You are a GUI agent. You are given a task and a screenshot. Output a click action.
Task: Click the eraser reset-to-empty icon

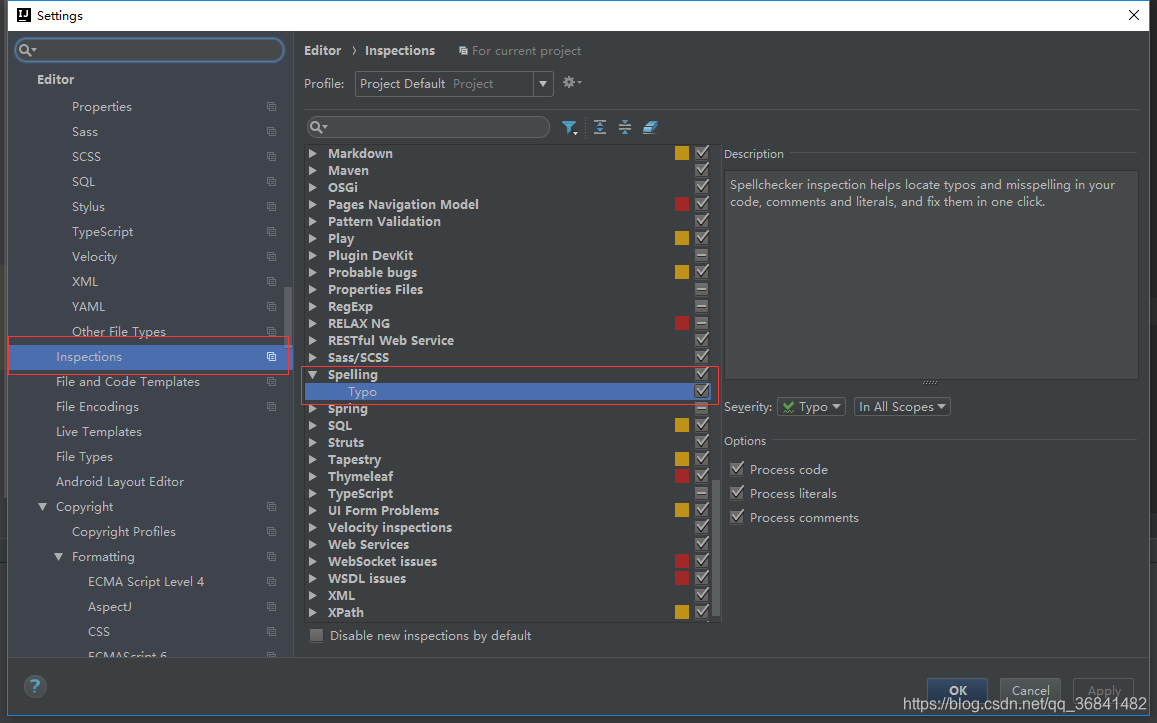(x=650, y=127)
